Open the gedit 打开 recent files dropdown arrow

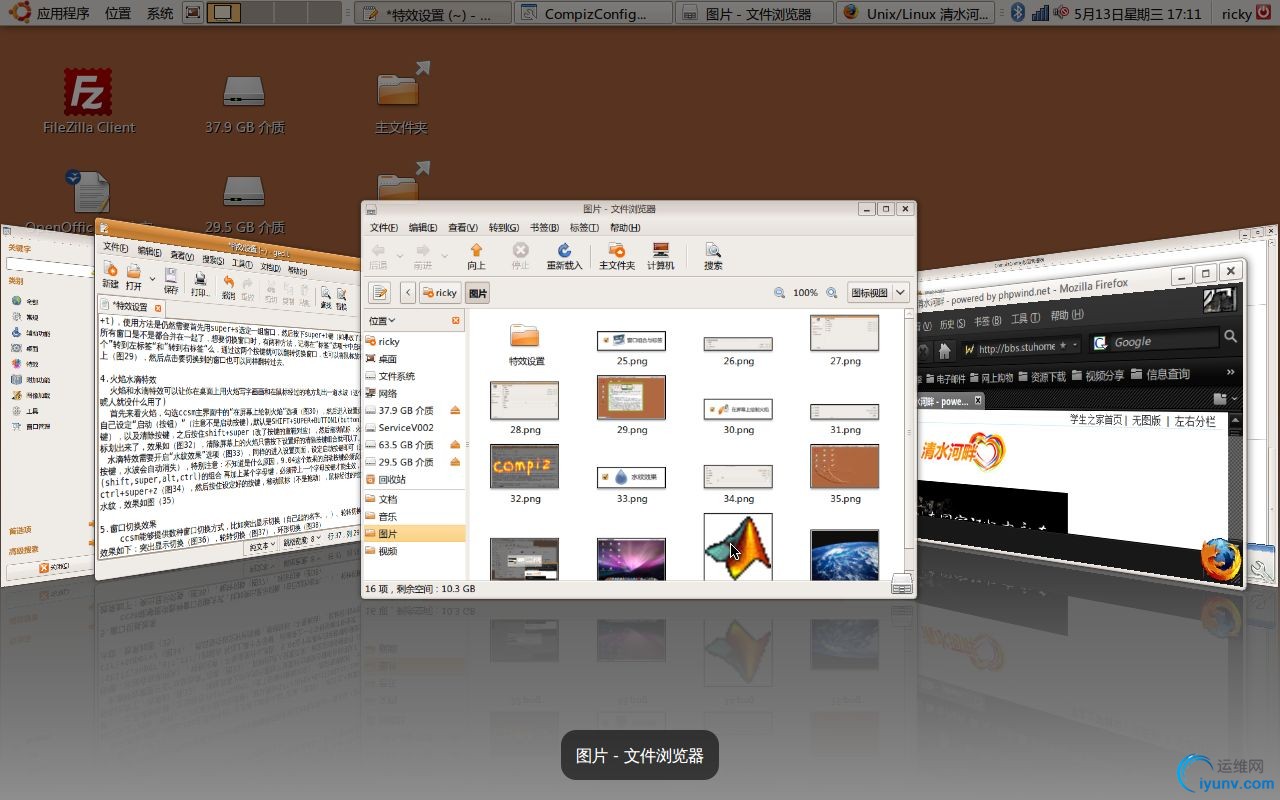[153, 279]
